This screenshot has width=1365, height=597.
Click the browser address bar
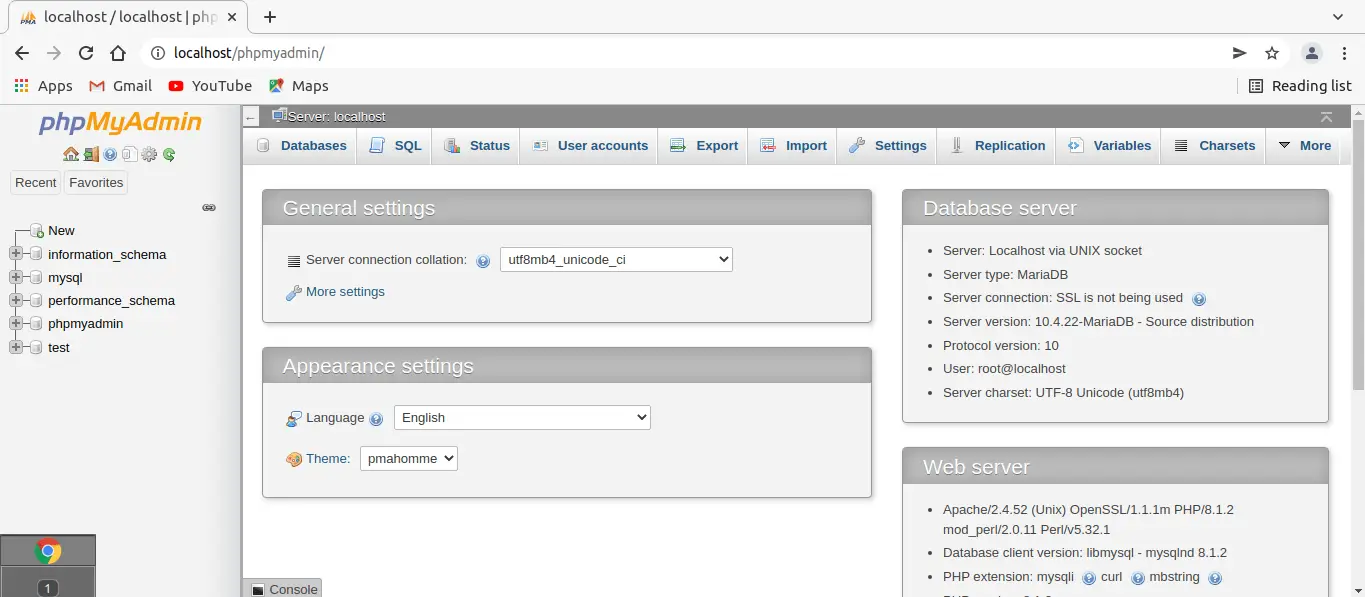tap(690, 53)
